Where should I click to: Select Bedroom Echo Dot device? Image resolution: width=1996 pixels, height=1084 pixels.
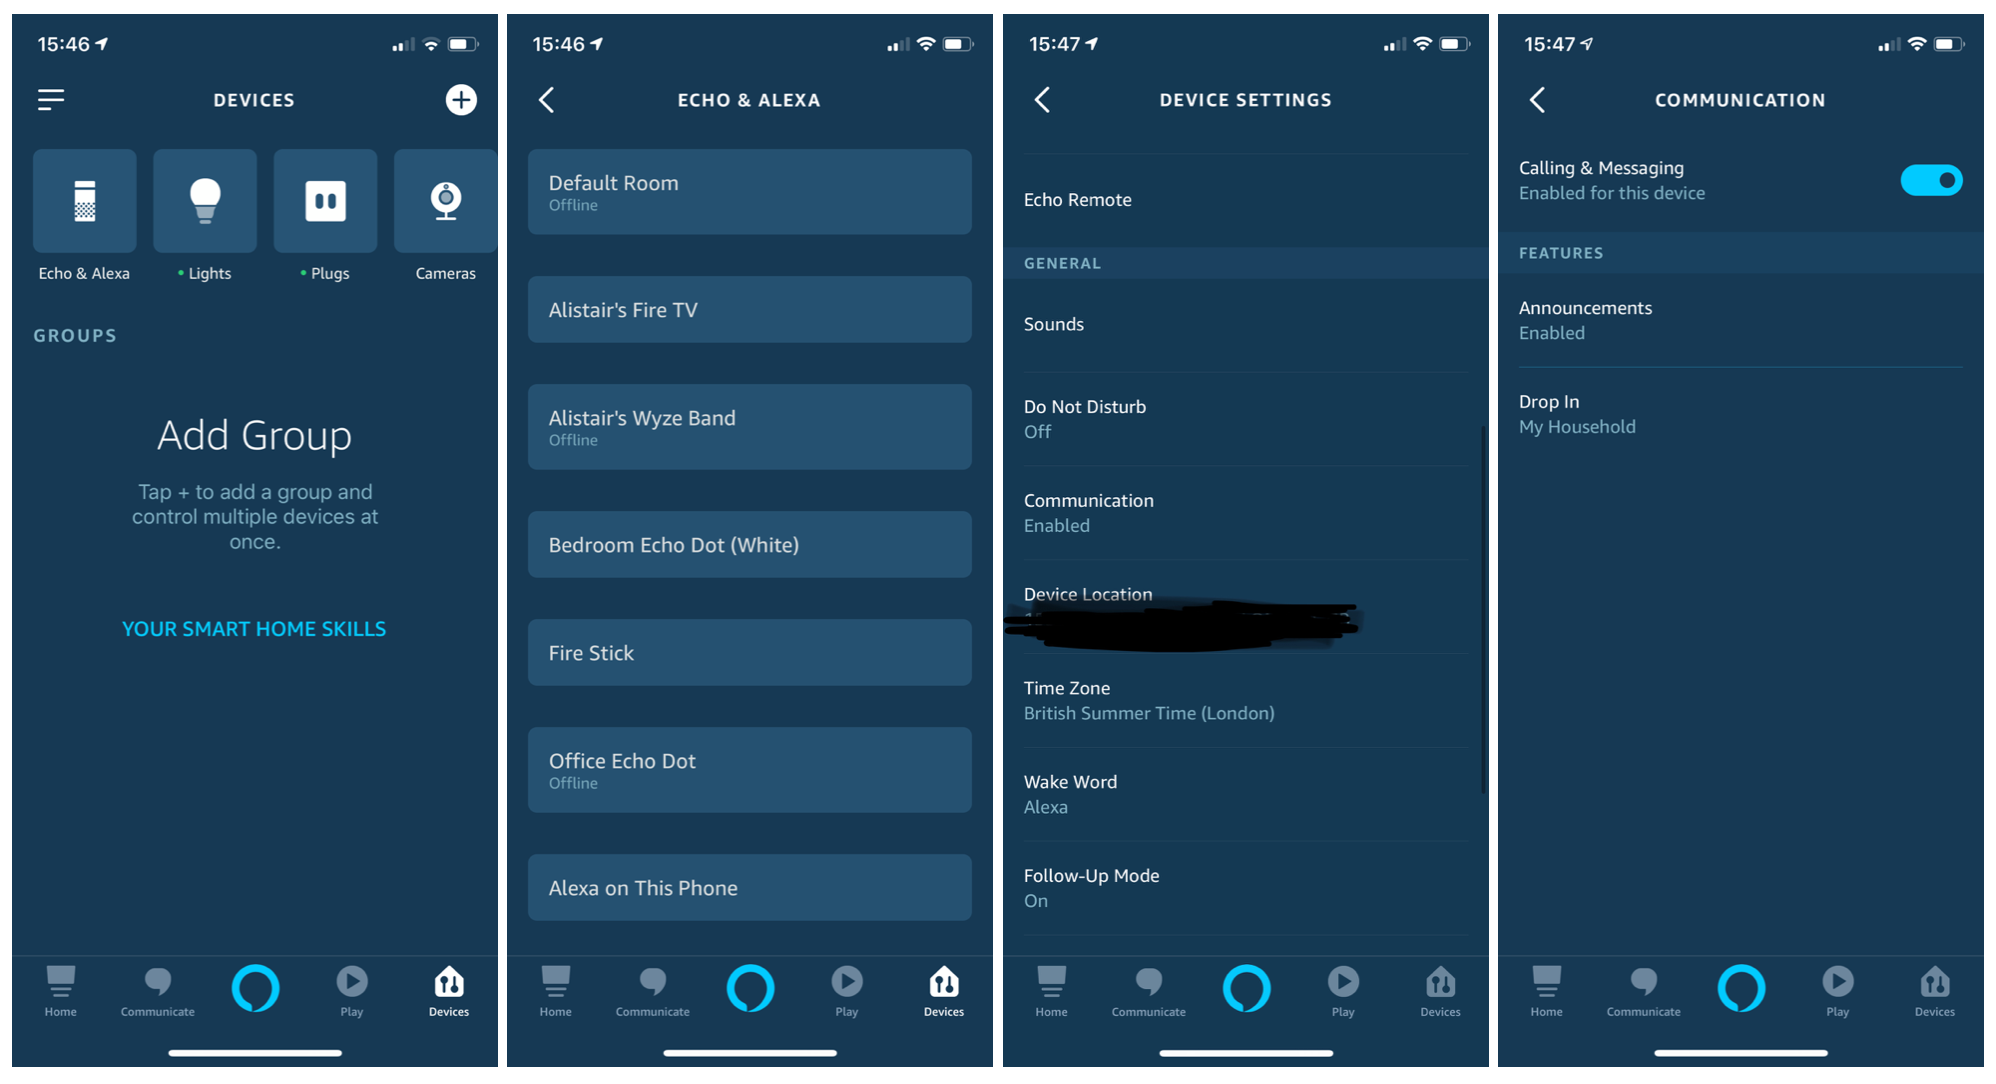tap(747, 545)
